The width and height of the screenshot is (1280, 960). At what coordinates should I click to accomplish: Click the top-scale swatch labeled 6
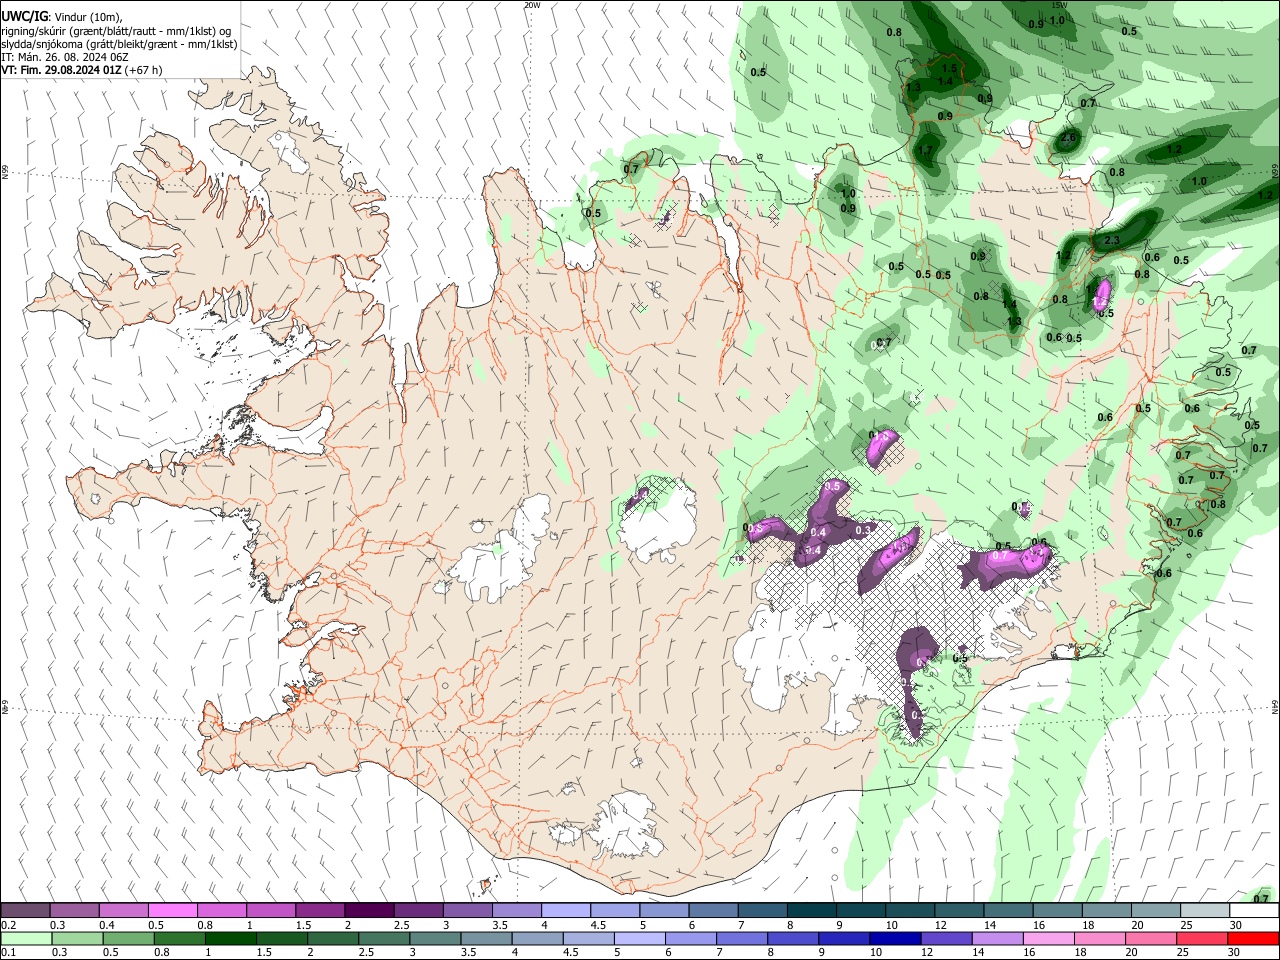click(713, 910)
